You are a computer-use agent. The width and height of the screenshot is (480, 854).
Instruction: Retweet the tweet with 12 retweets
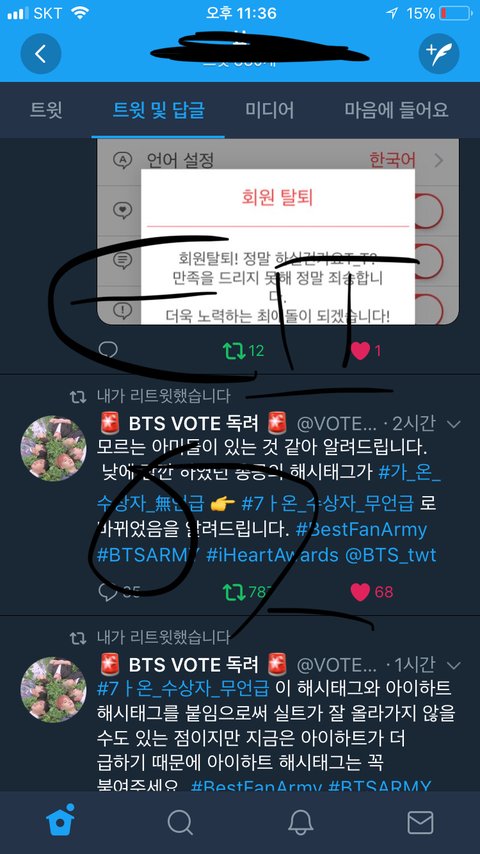[234, 351]
